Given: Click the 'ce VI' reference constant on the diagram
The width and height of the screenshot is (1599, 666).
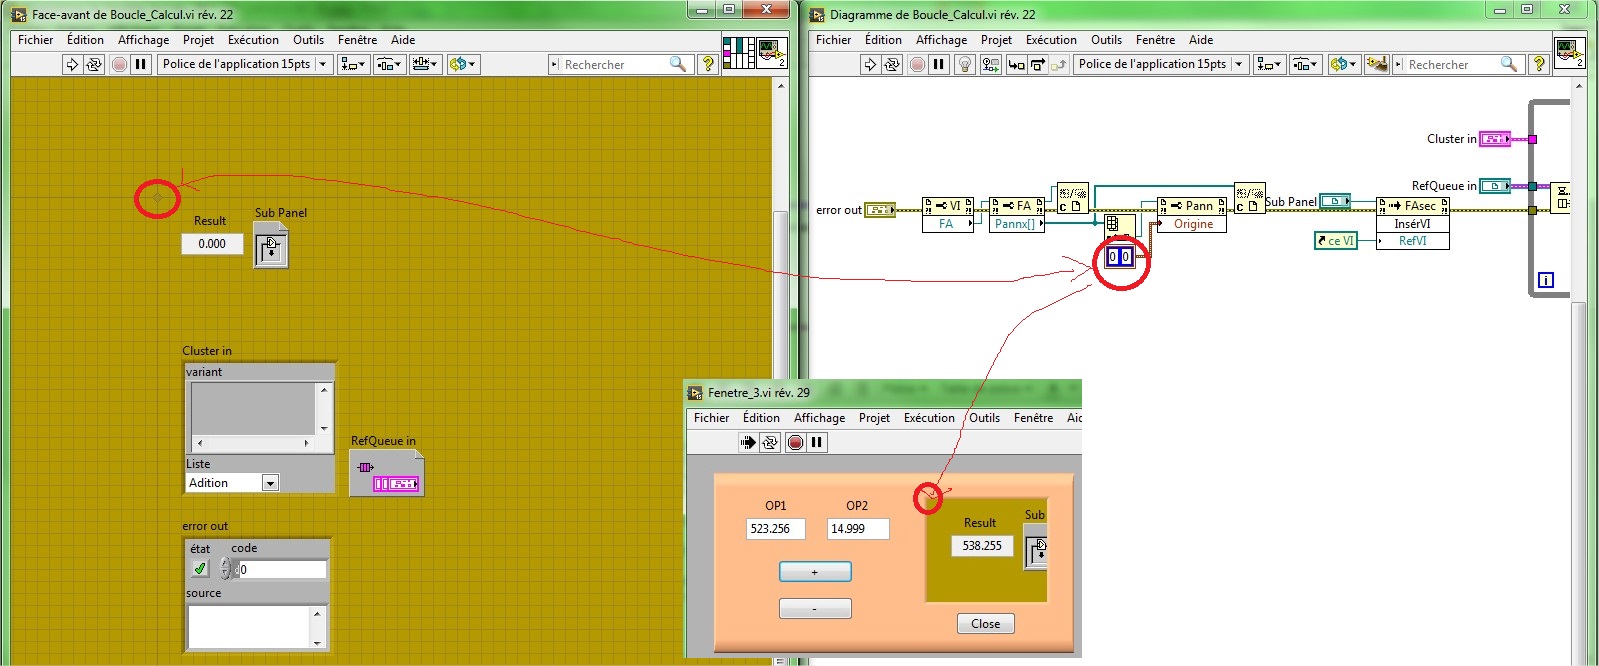Looking at the screenshot, I should [1336, 241].
